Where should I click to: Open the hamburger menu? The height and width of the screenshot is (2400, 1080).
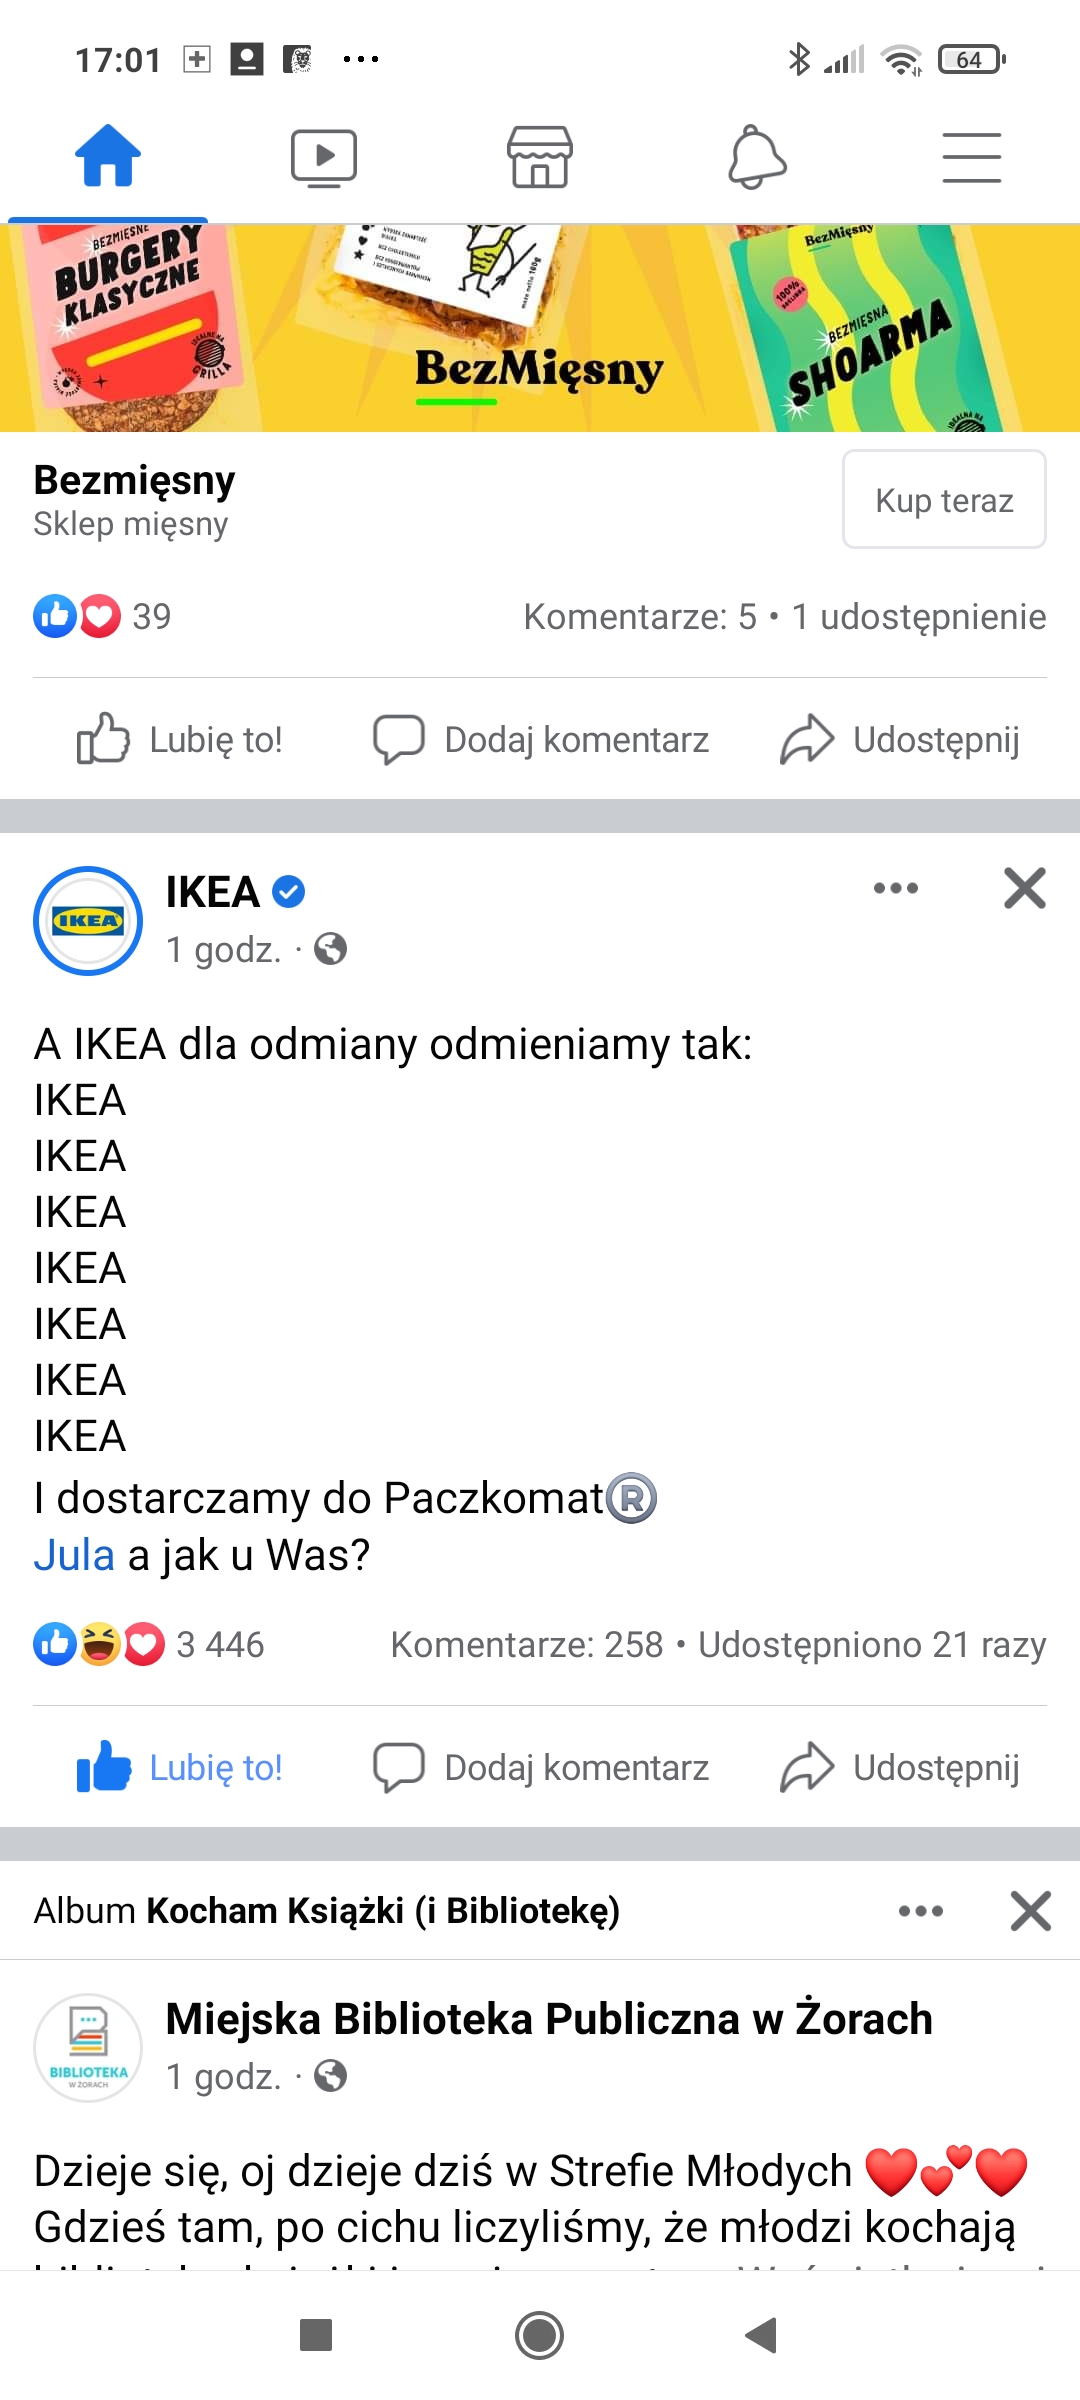coord(971,157)
